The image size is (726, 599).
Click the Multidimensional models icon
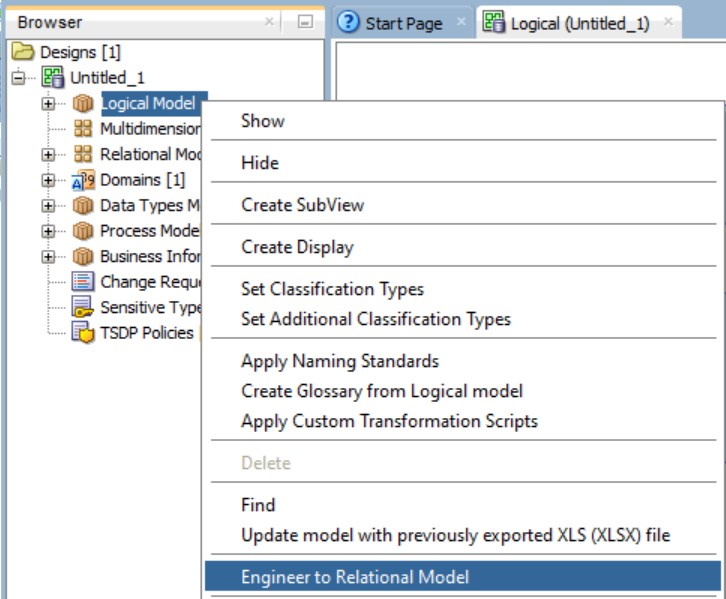click(84, 129)
